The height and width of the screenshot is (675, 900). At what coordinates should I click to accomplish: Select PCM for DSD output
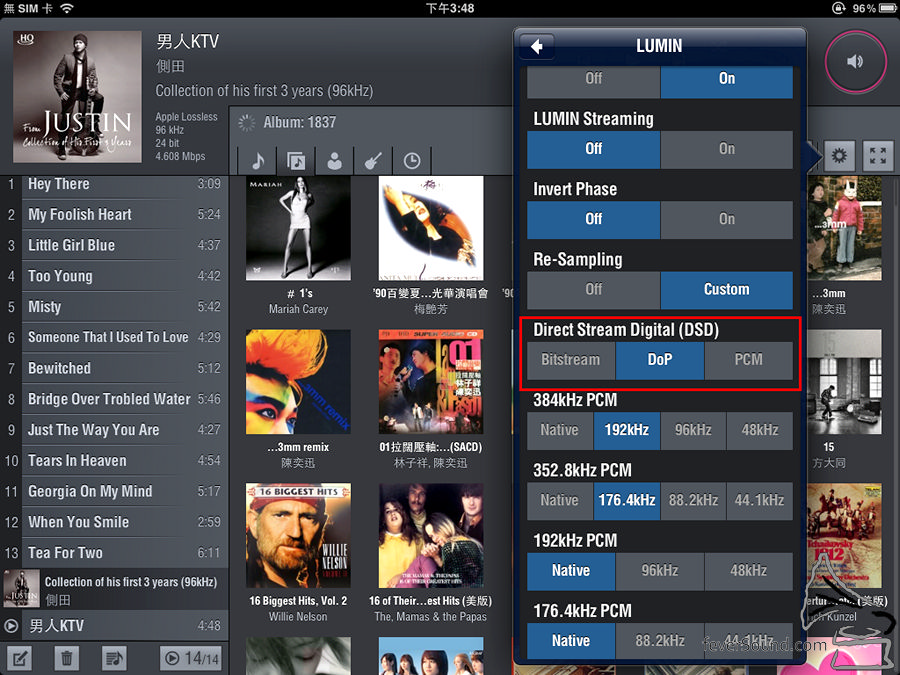[x=748, y=360]
